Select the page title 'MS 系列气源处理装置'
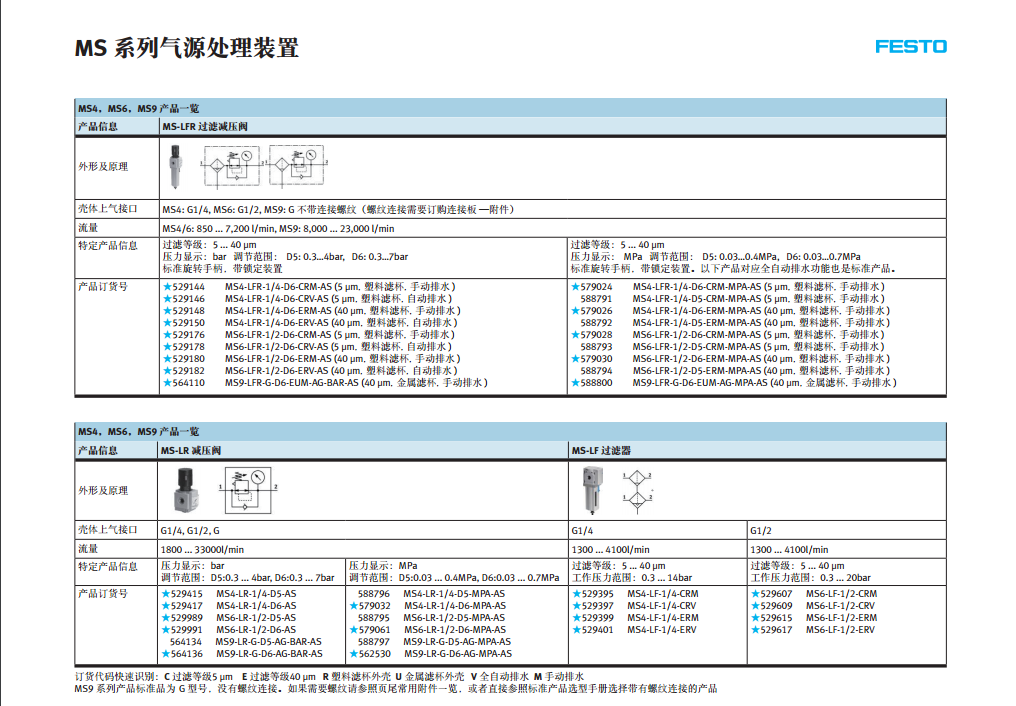 tap(187, 48)
